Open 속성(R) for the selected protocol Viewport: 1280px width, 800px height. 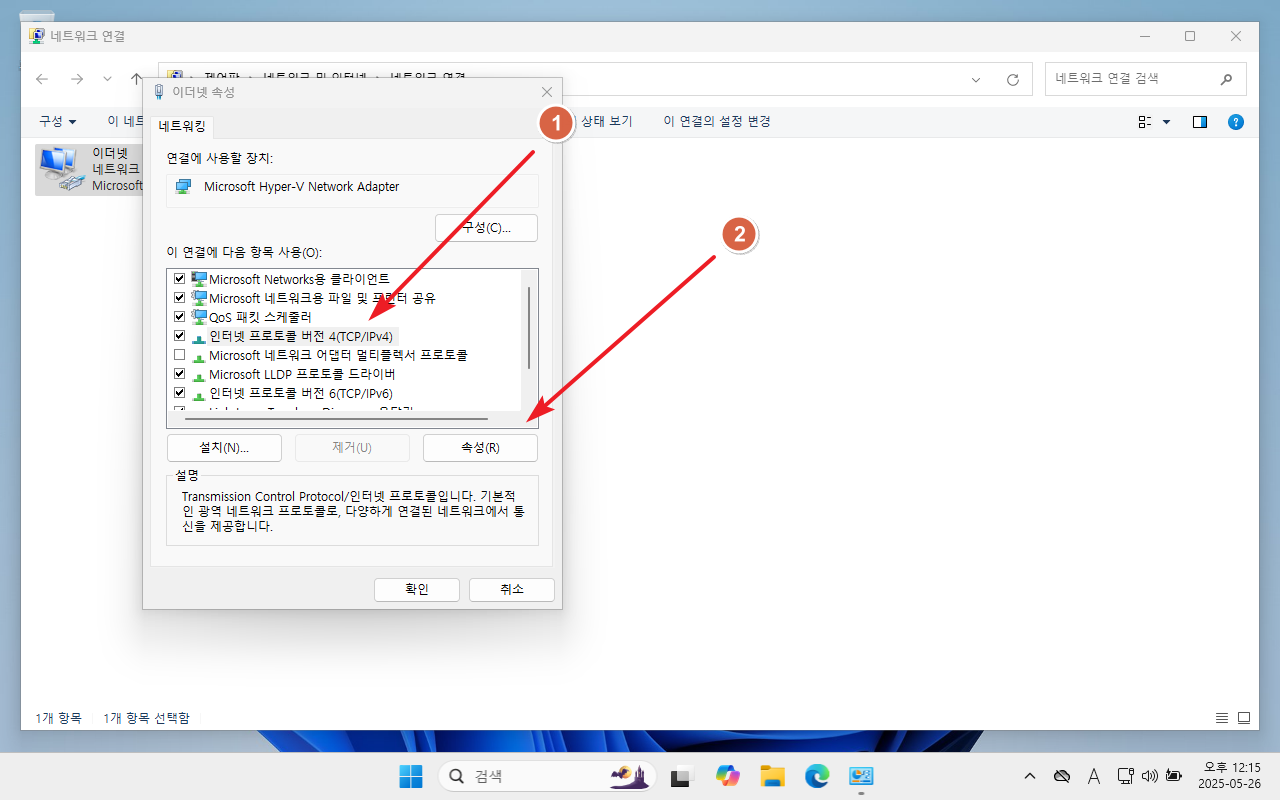(480, 447)
